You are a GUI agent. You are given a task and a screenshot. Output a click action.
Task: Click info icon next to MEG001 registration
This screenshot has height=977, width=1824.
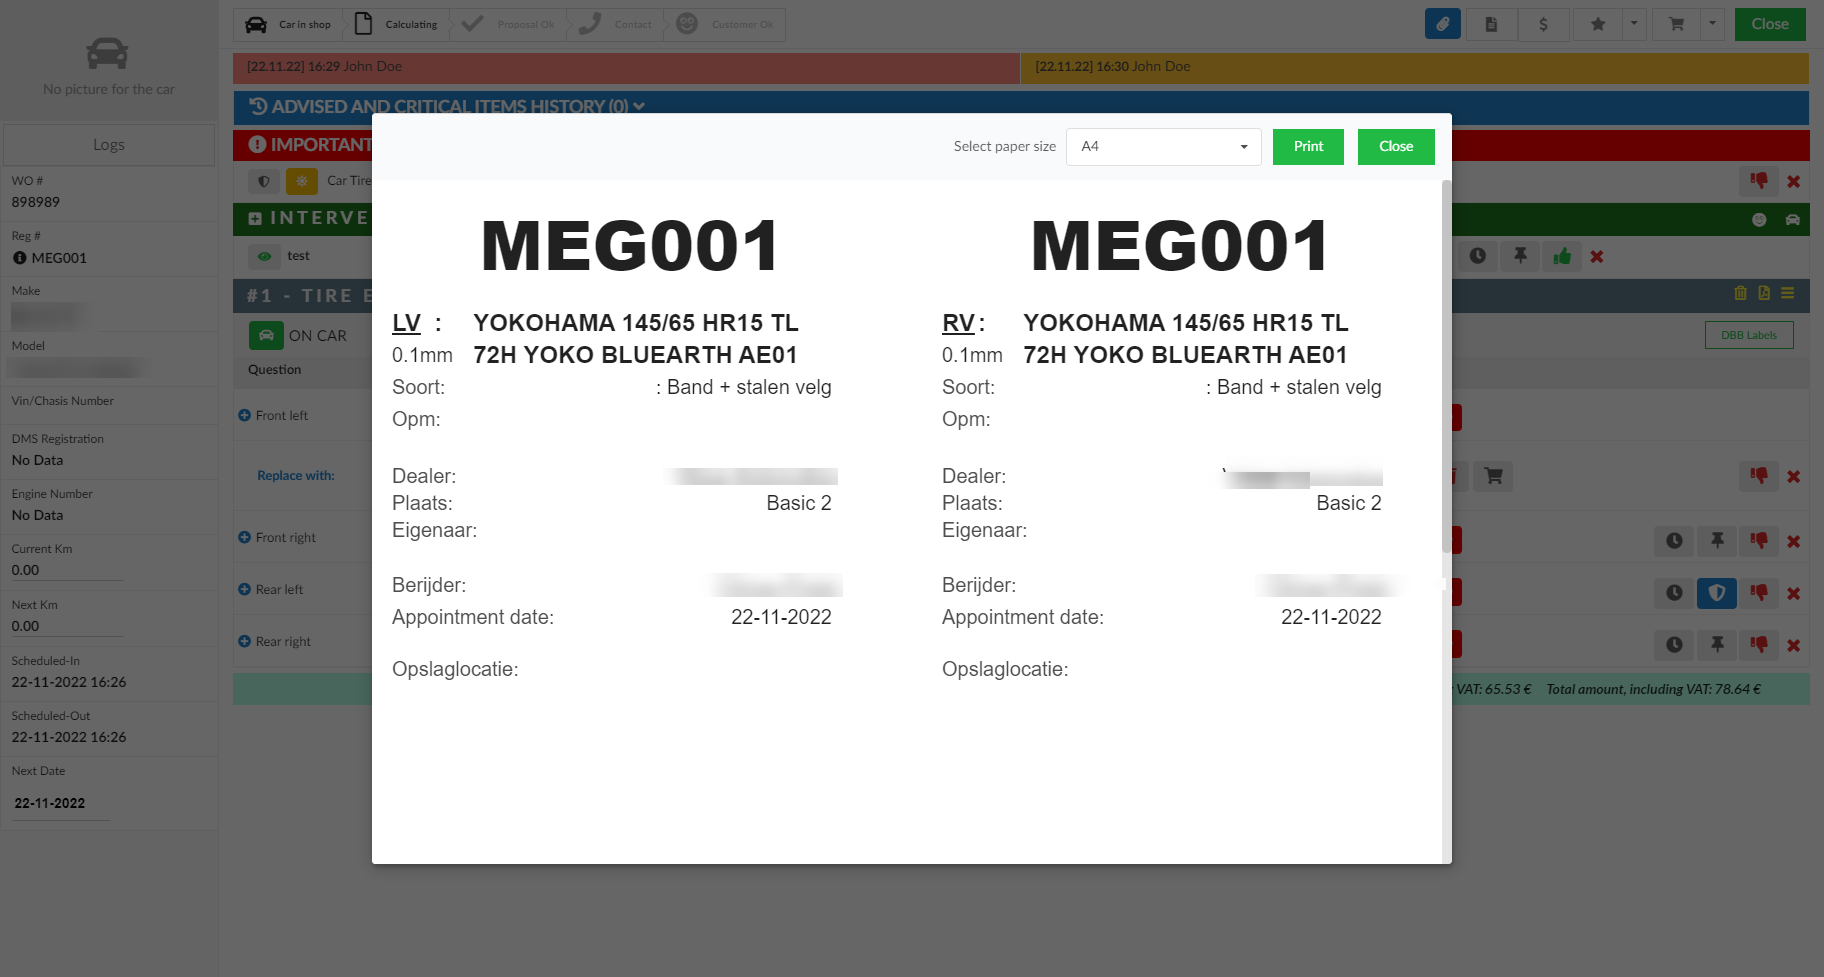click(19, 258)
